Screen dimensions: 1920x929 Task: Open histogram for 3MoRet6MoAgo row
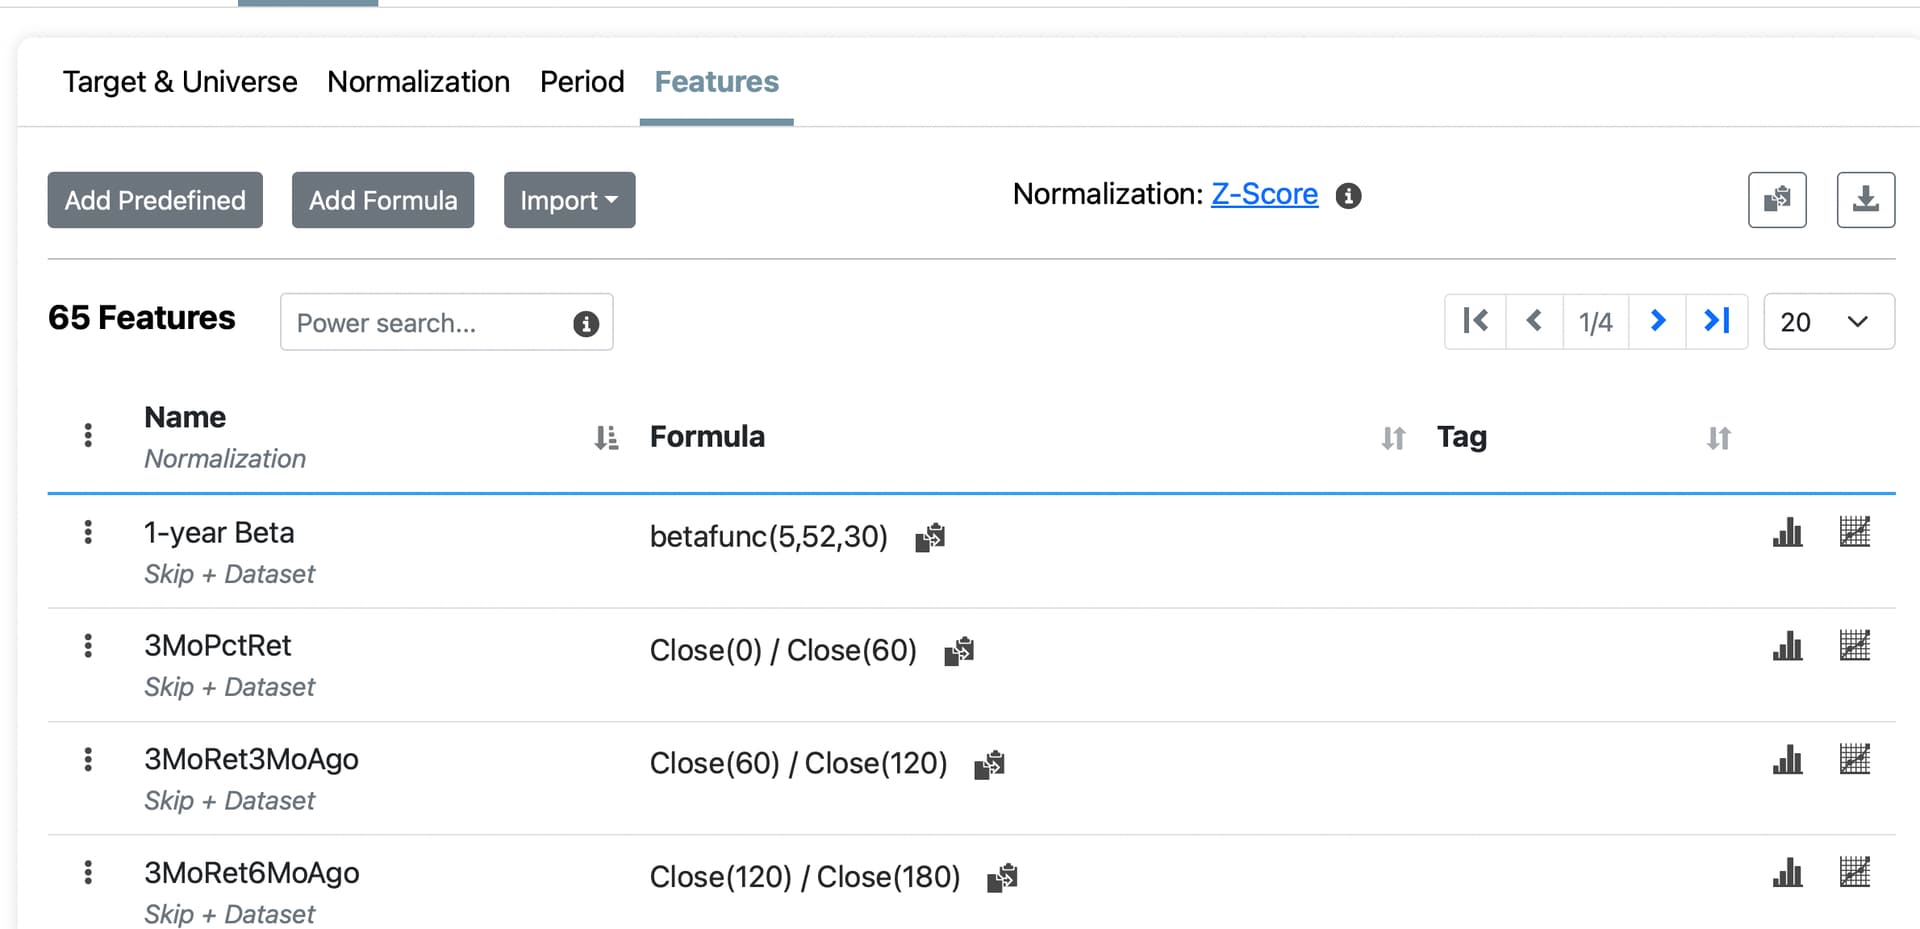(1787, 873)
